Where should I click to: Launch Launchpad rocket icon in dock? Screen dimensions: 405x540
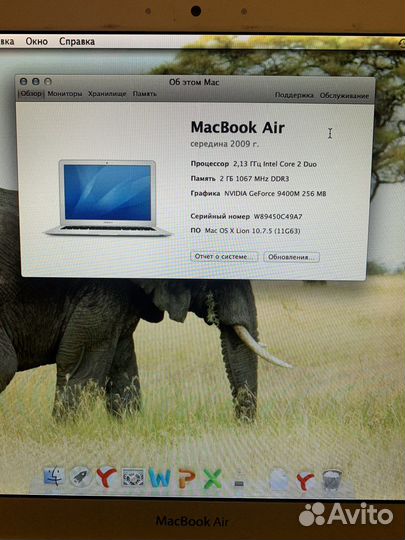(81, 477)
